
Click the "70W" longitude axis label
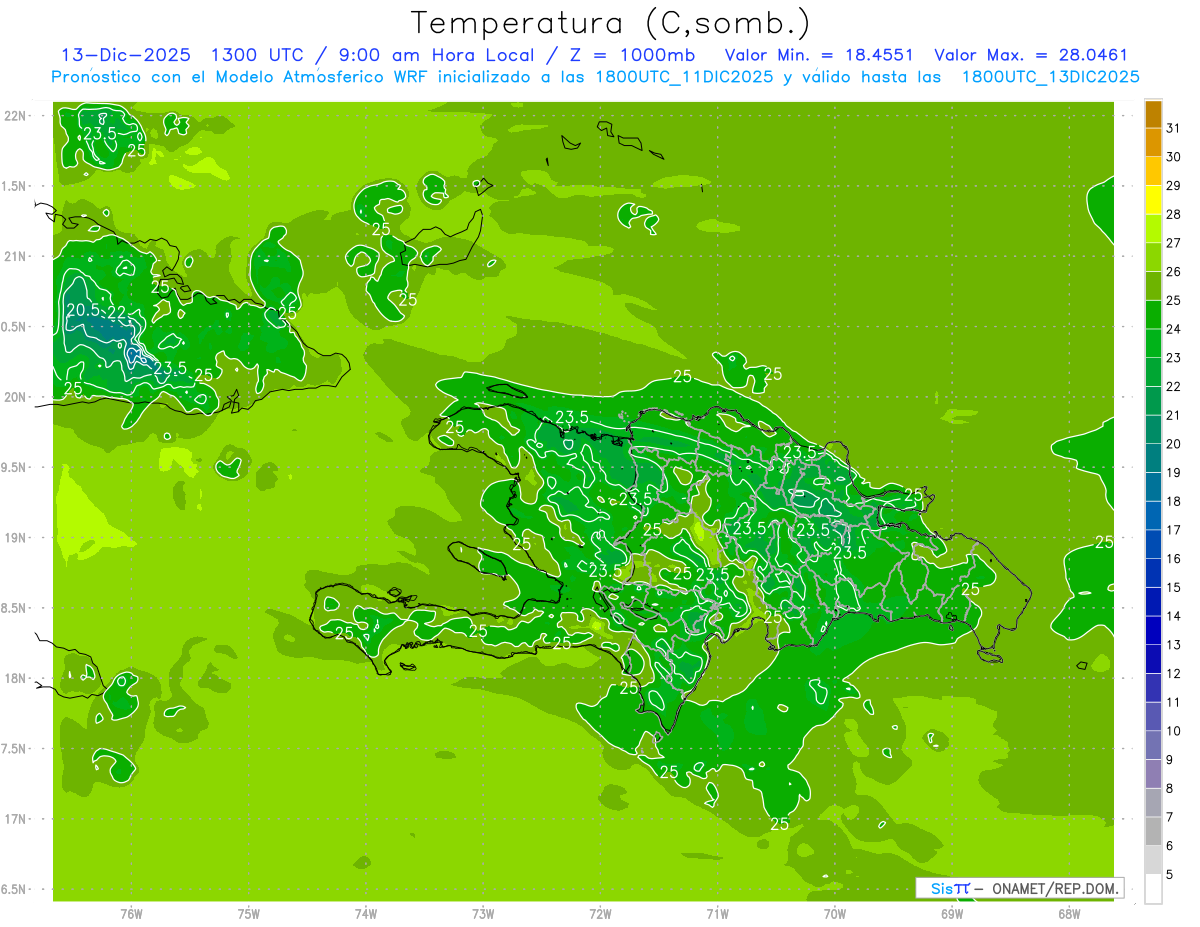pos(835,913)
